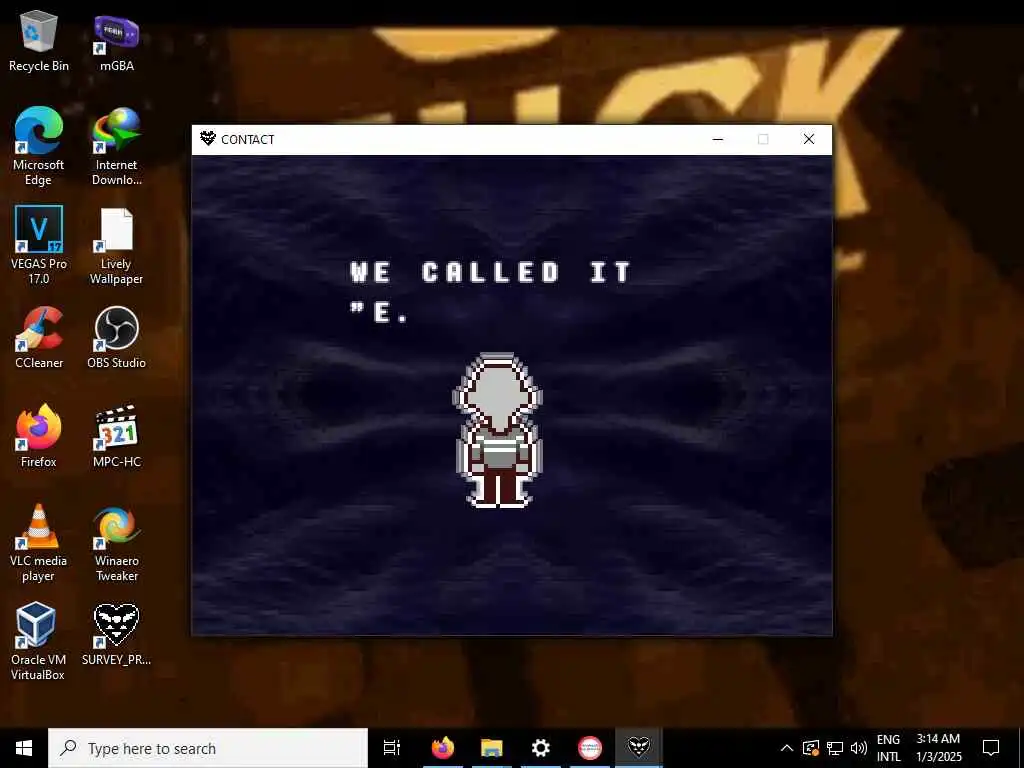Image resolution: width=1024 pixels, height=768 pixels.
Task: Open the clock showing 3:14 AM
Action: [938, 748]
